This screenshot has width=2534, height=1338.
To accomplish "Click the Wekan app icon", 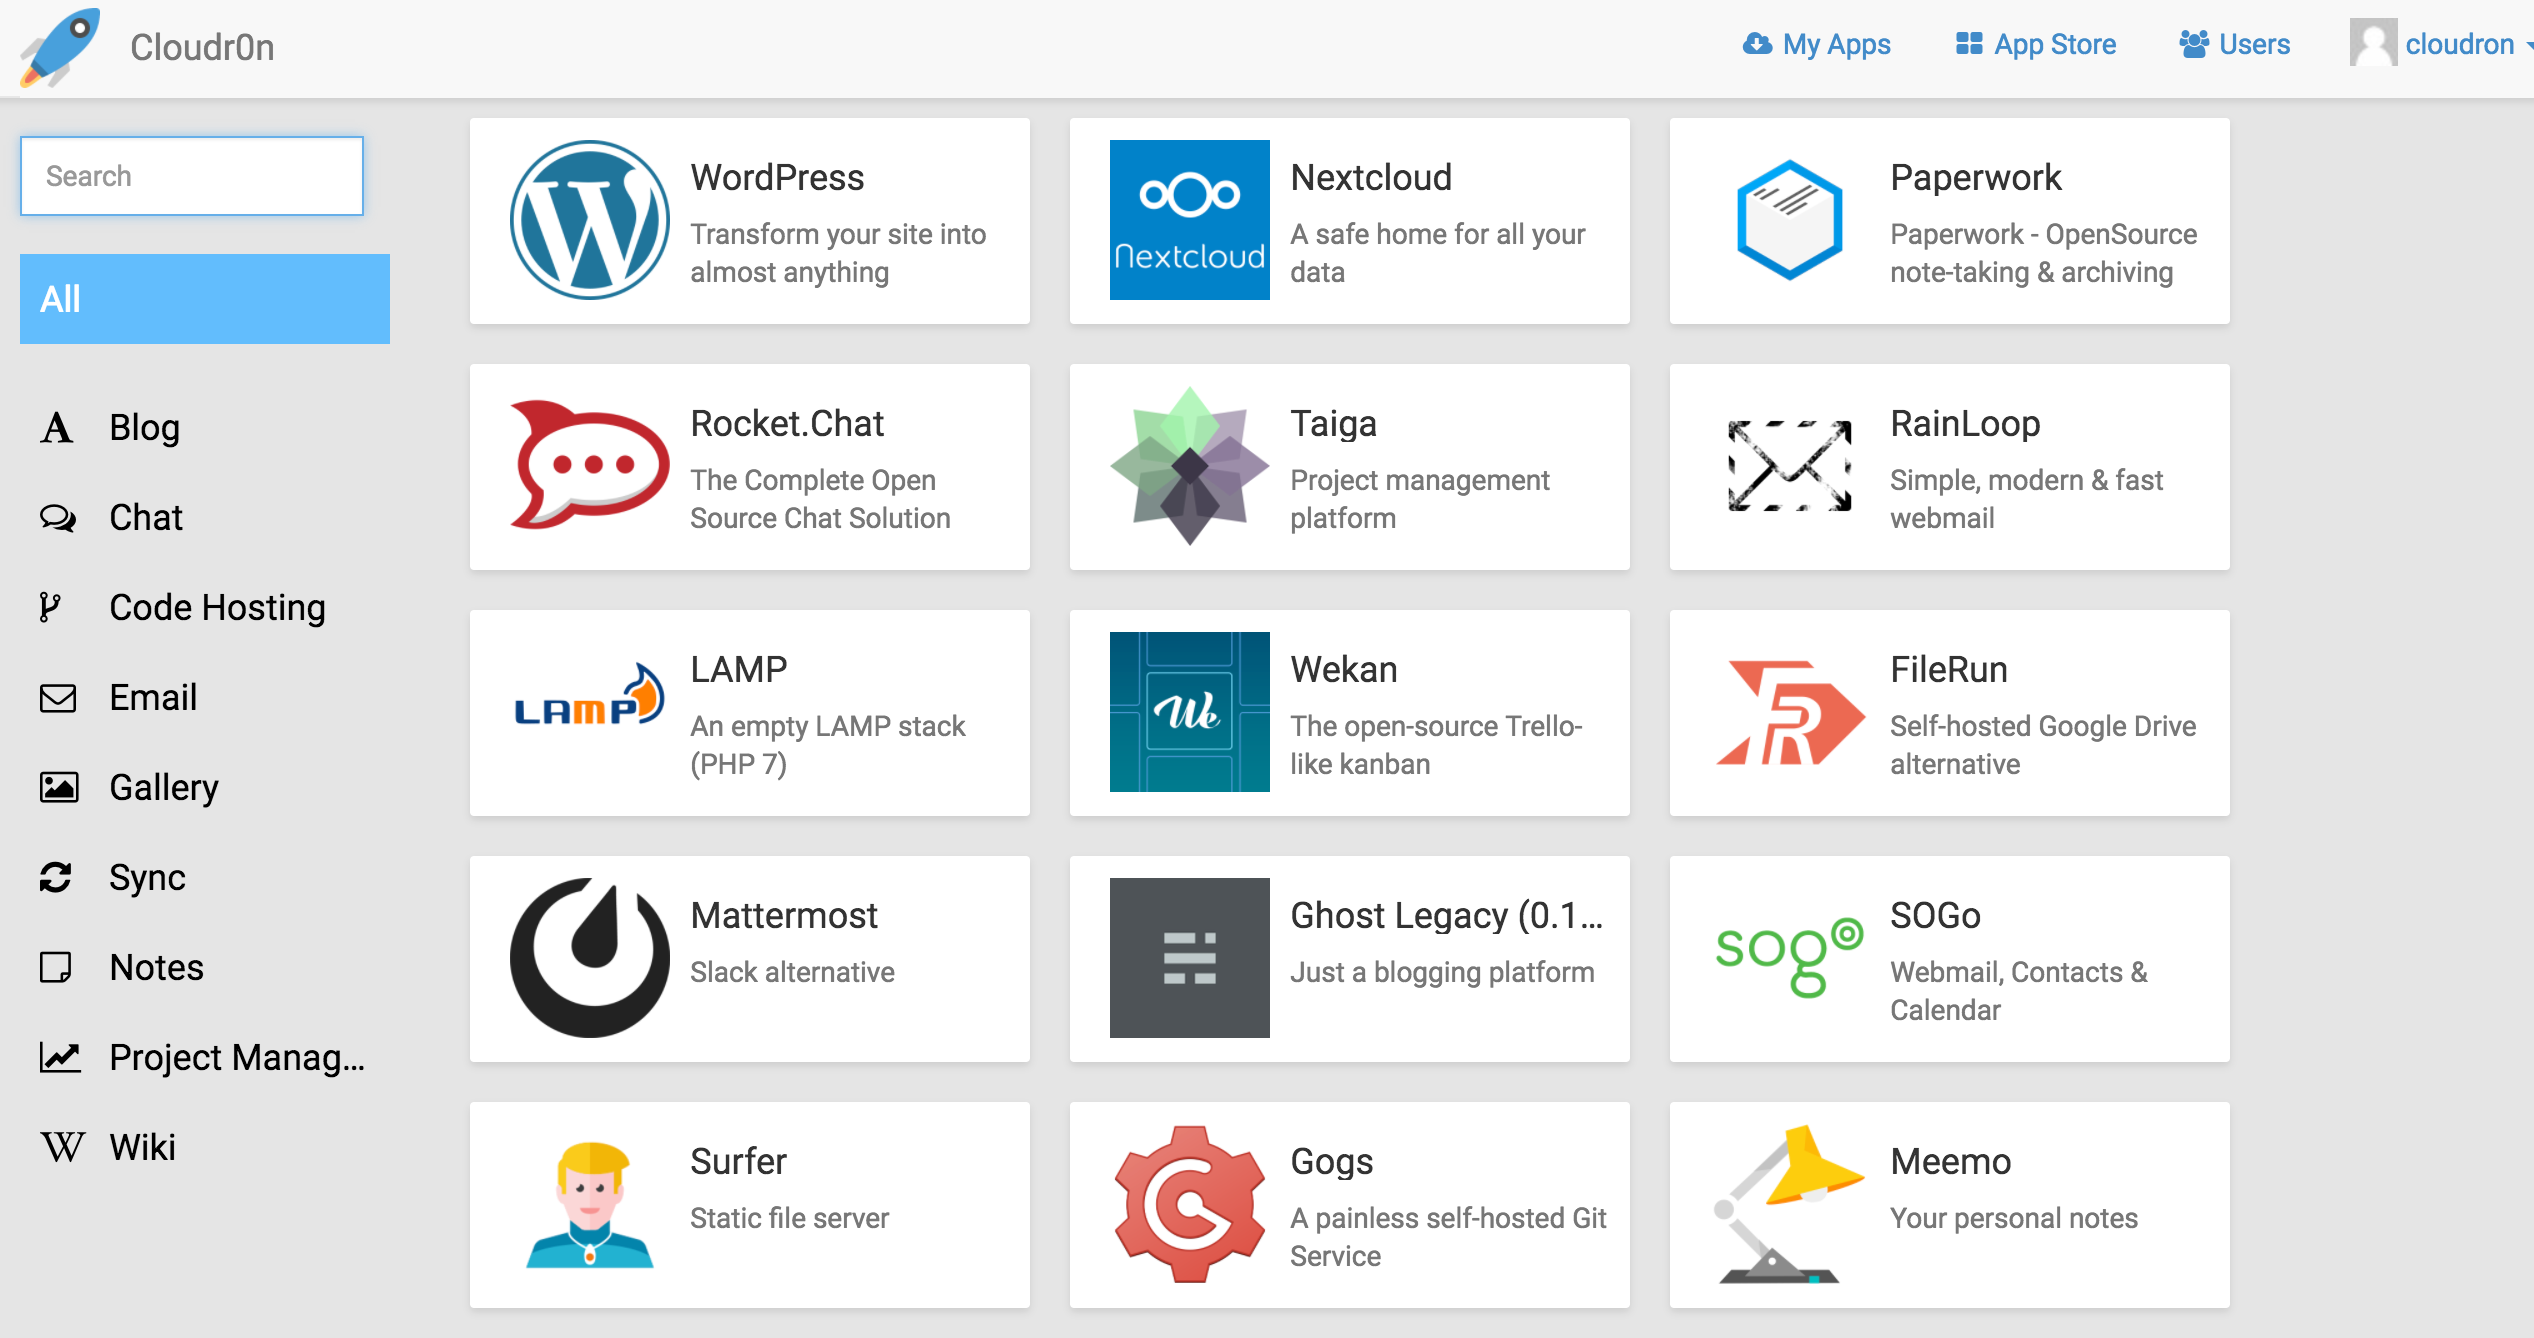I will pos(1189,712).
